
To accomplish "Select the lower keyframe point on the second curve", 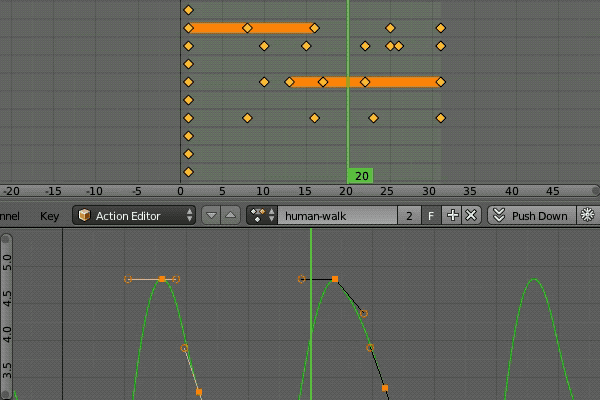I will point(385,388).
